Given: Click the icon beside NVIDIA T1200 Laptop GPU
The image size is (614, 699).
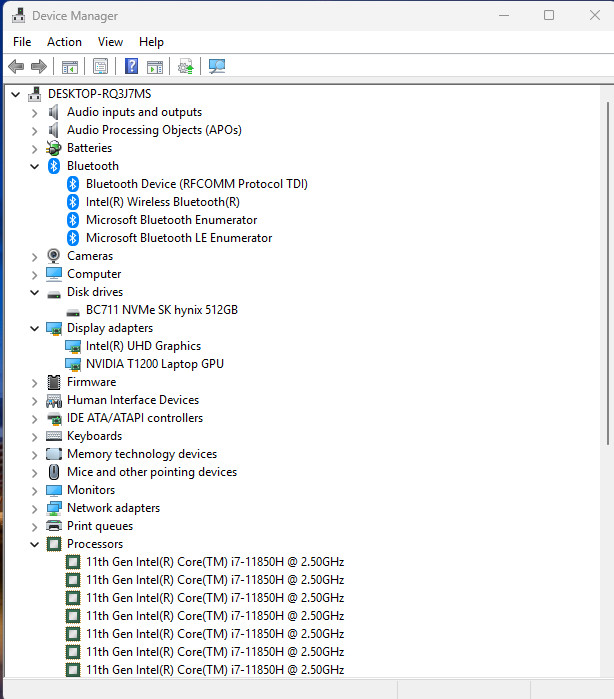Looking at the screenshot, I should tap(73, 364).
